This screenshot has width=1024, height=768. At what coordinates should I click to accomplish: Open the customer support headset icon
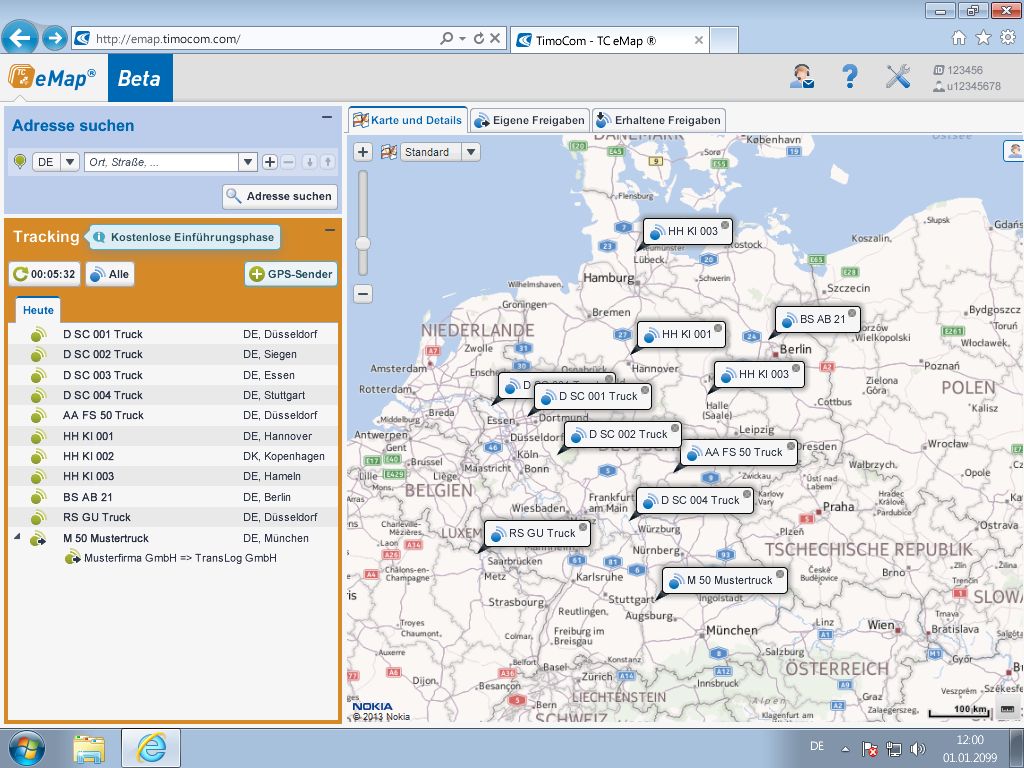click(x=801, y=77)
